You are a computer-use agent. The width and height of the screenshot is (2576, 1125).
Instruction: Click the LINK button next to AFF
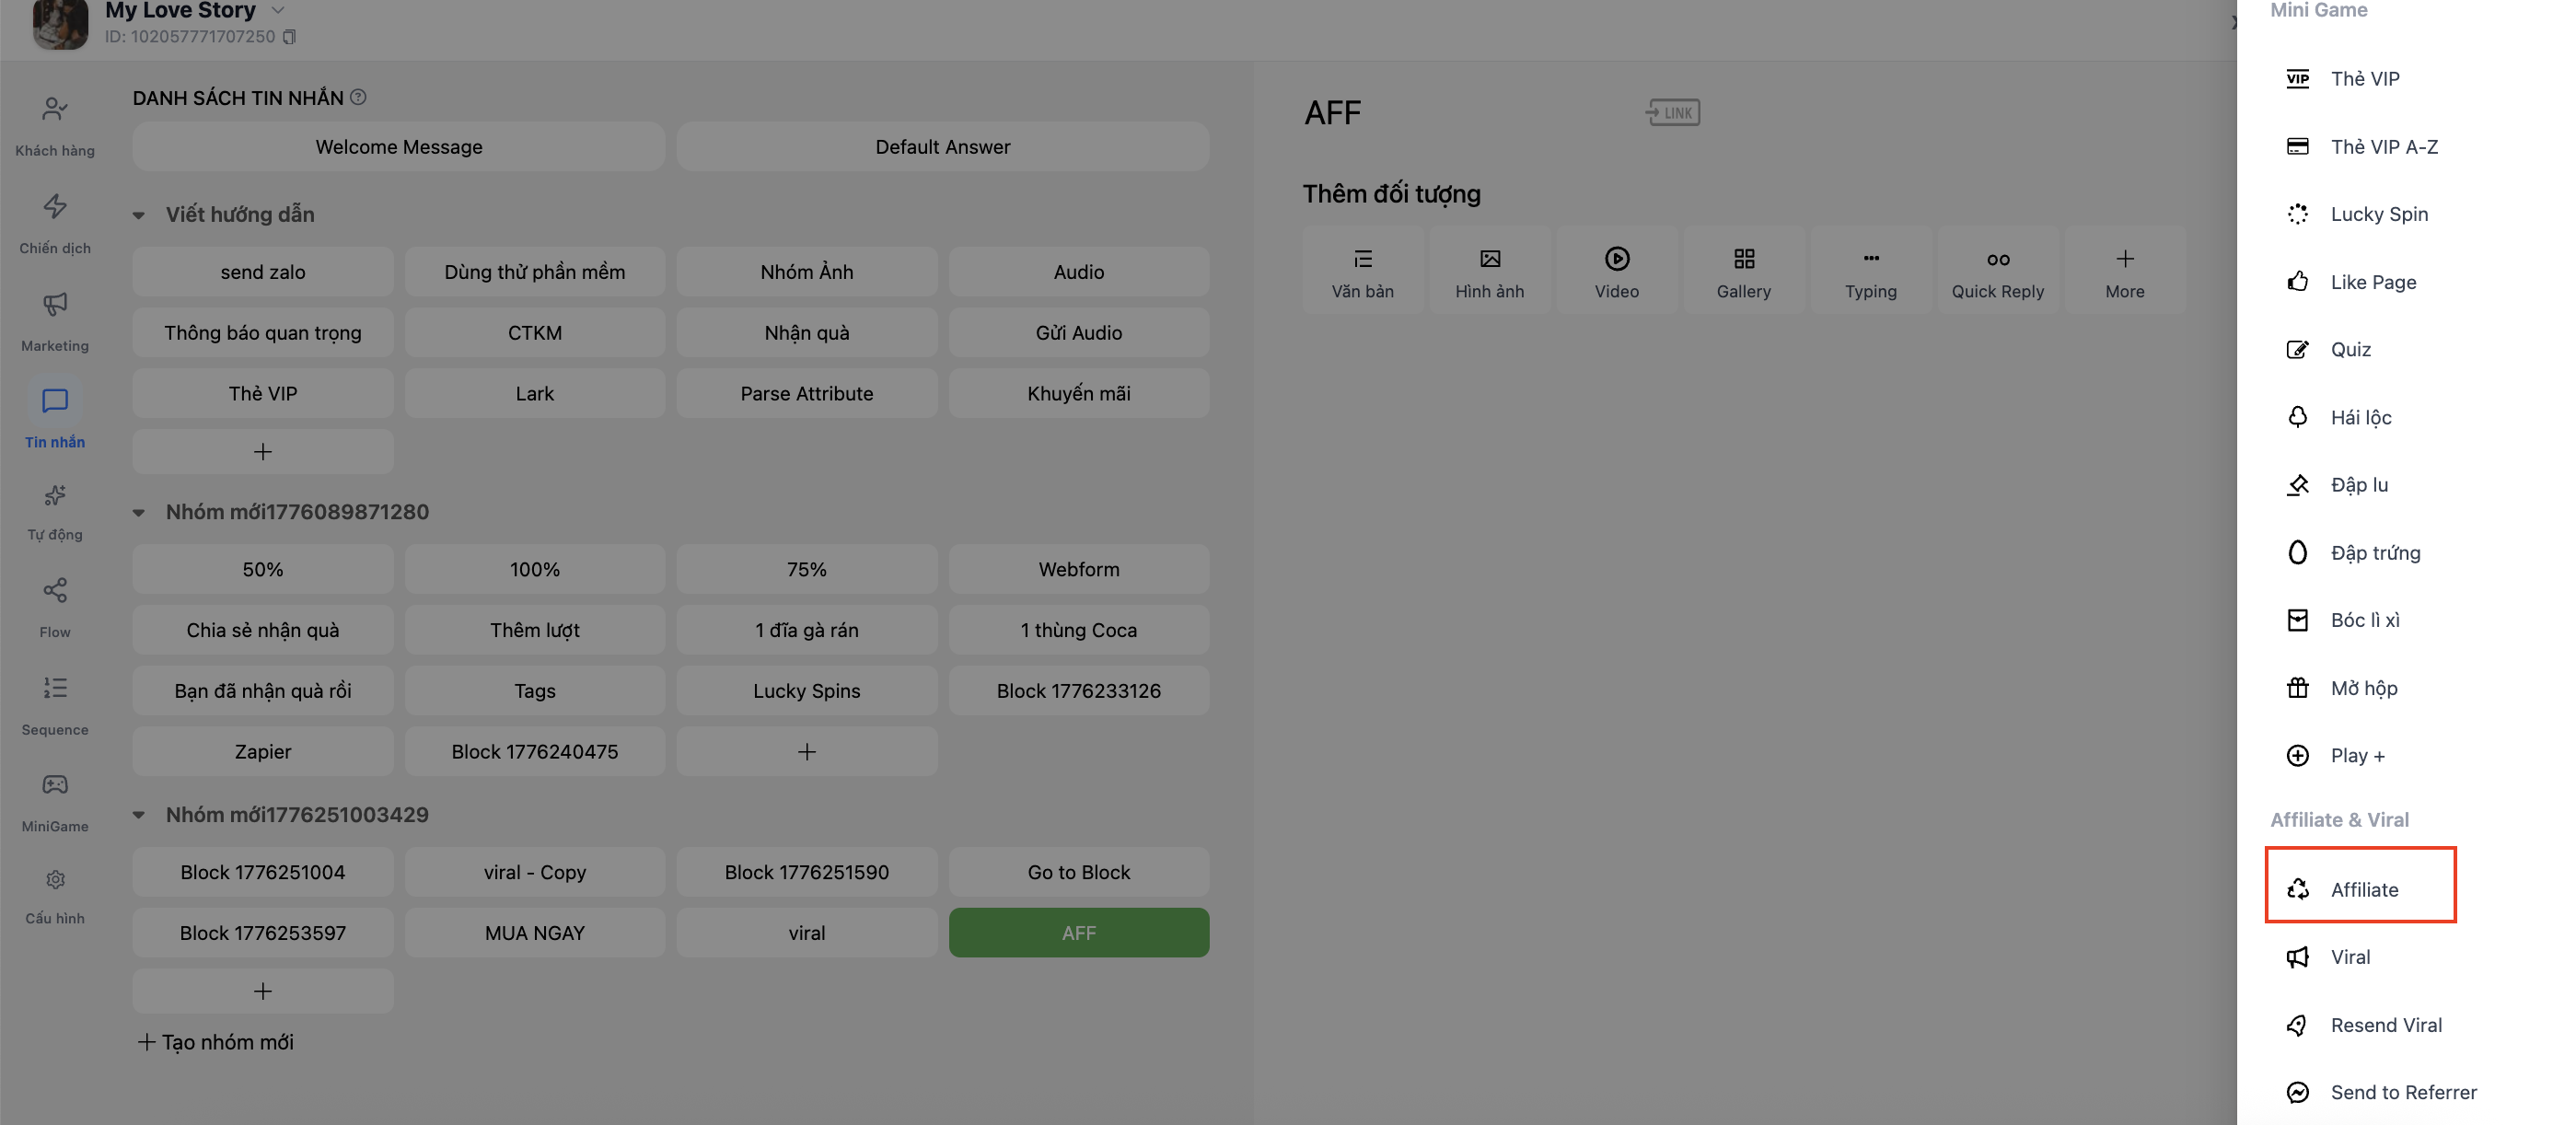1672,112
